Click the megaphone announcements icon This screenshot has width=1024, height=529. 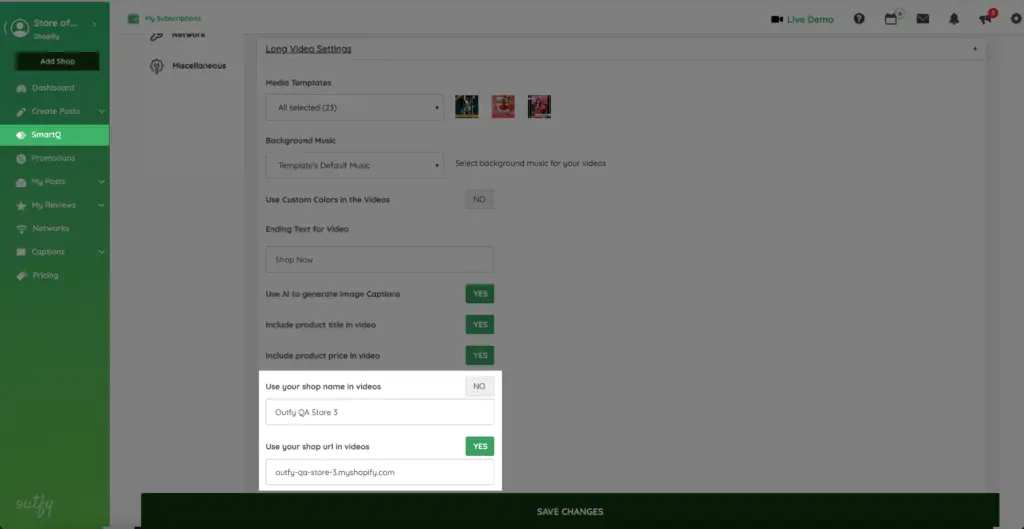point(986,19)
